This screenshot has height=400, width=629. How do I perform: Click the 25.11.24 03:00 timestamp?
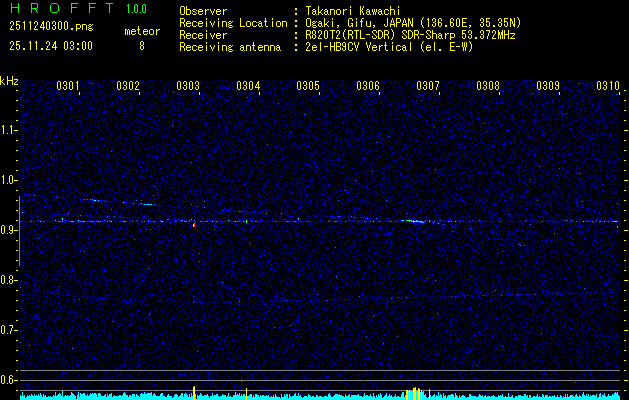pyautogui.click(x=50, y=46)
